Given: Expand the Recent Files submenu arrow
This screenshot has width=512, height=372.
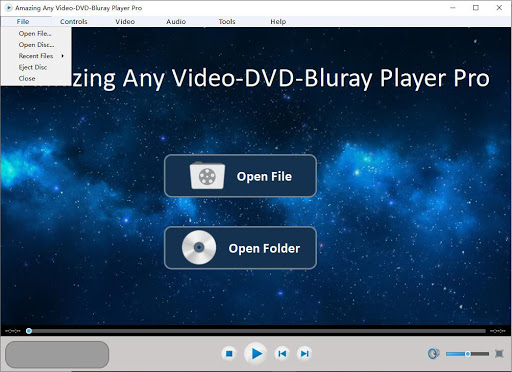Looking at the screenshot, I should click(62, 56).
